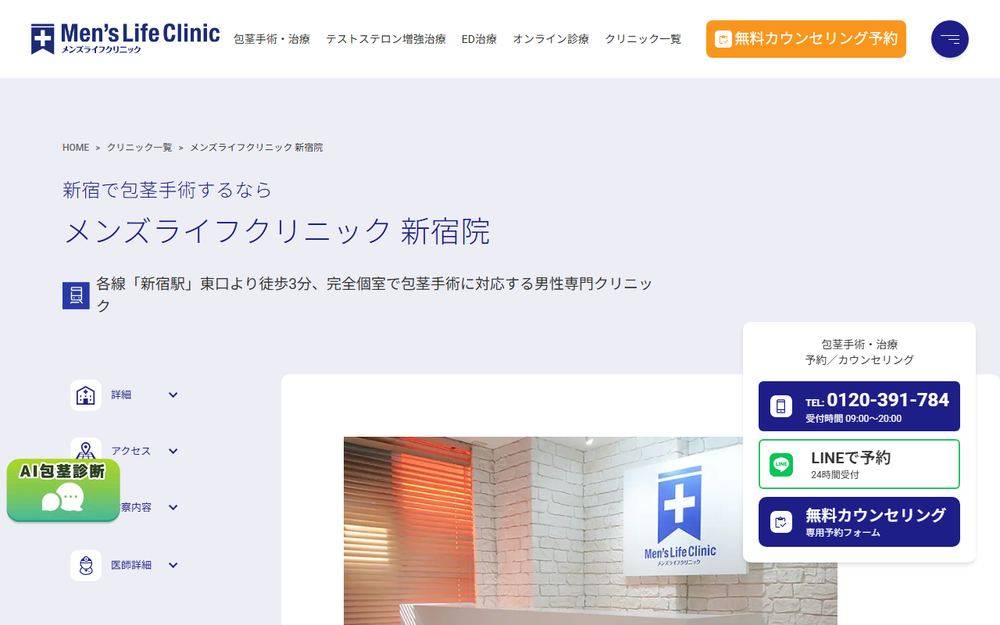Viewport: 1000px width, 625px height.
Task: Open the テストステロン増強治療 nav item
Action: [386, 39]
